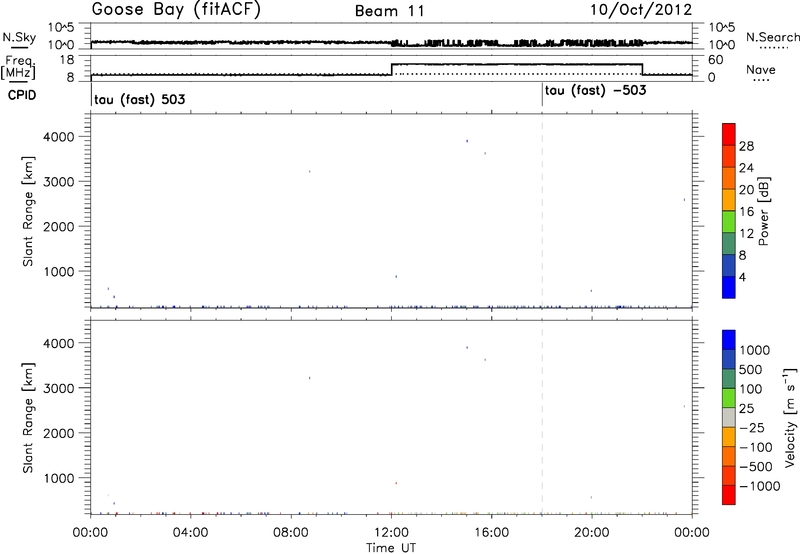Click the date '10/Oct/2012'

pyautogui.click(x=641, y=10)
